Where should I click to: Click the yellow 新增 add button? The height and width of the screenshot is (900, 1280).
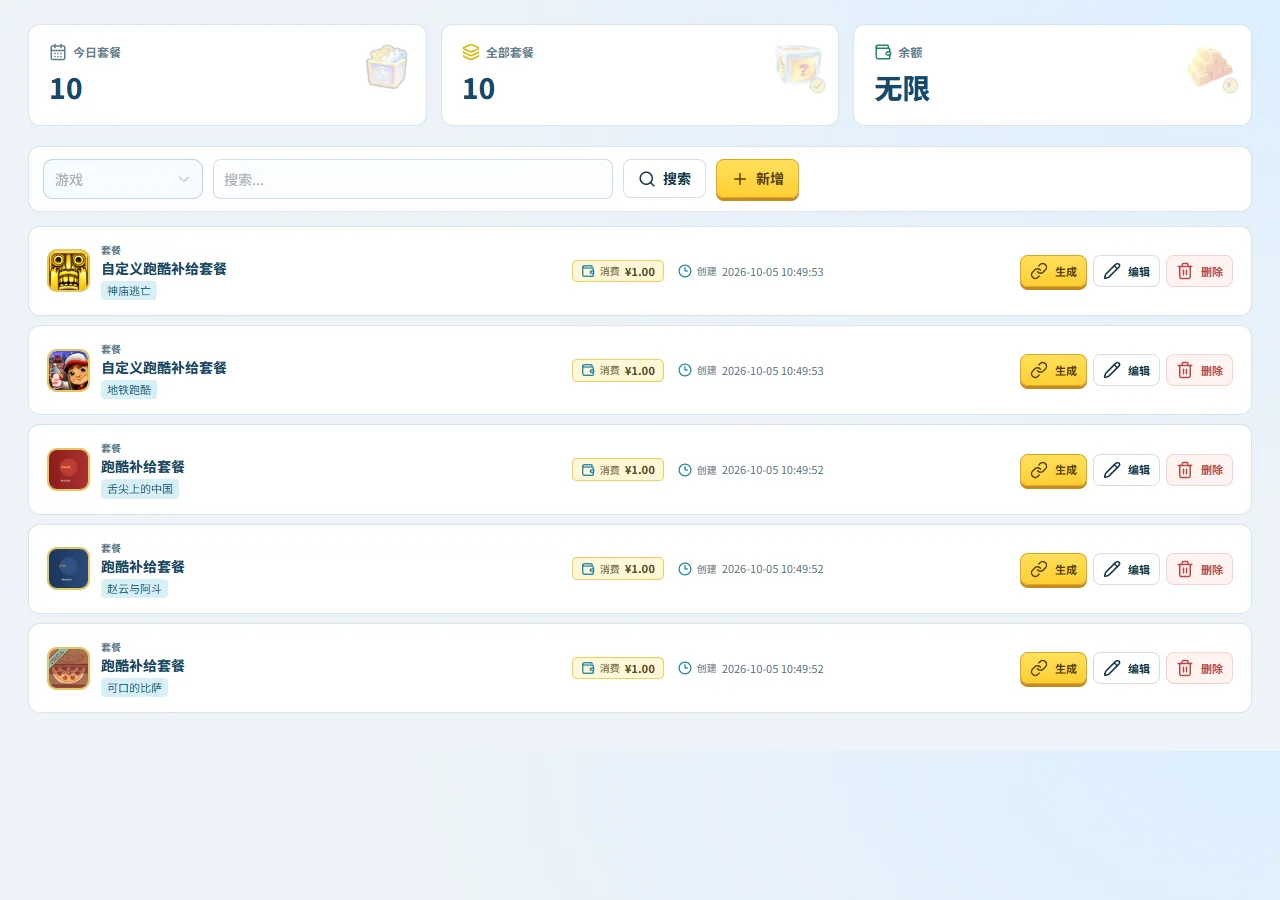[x=757, y=179]
